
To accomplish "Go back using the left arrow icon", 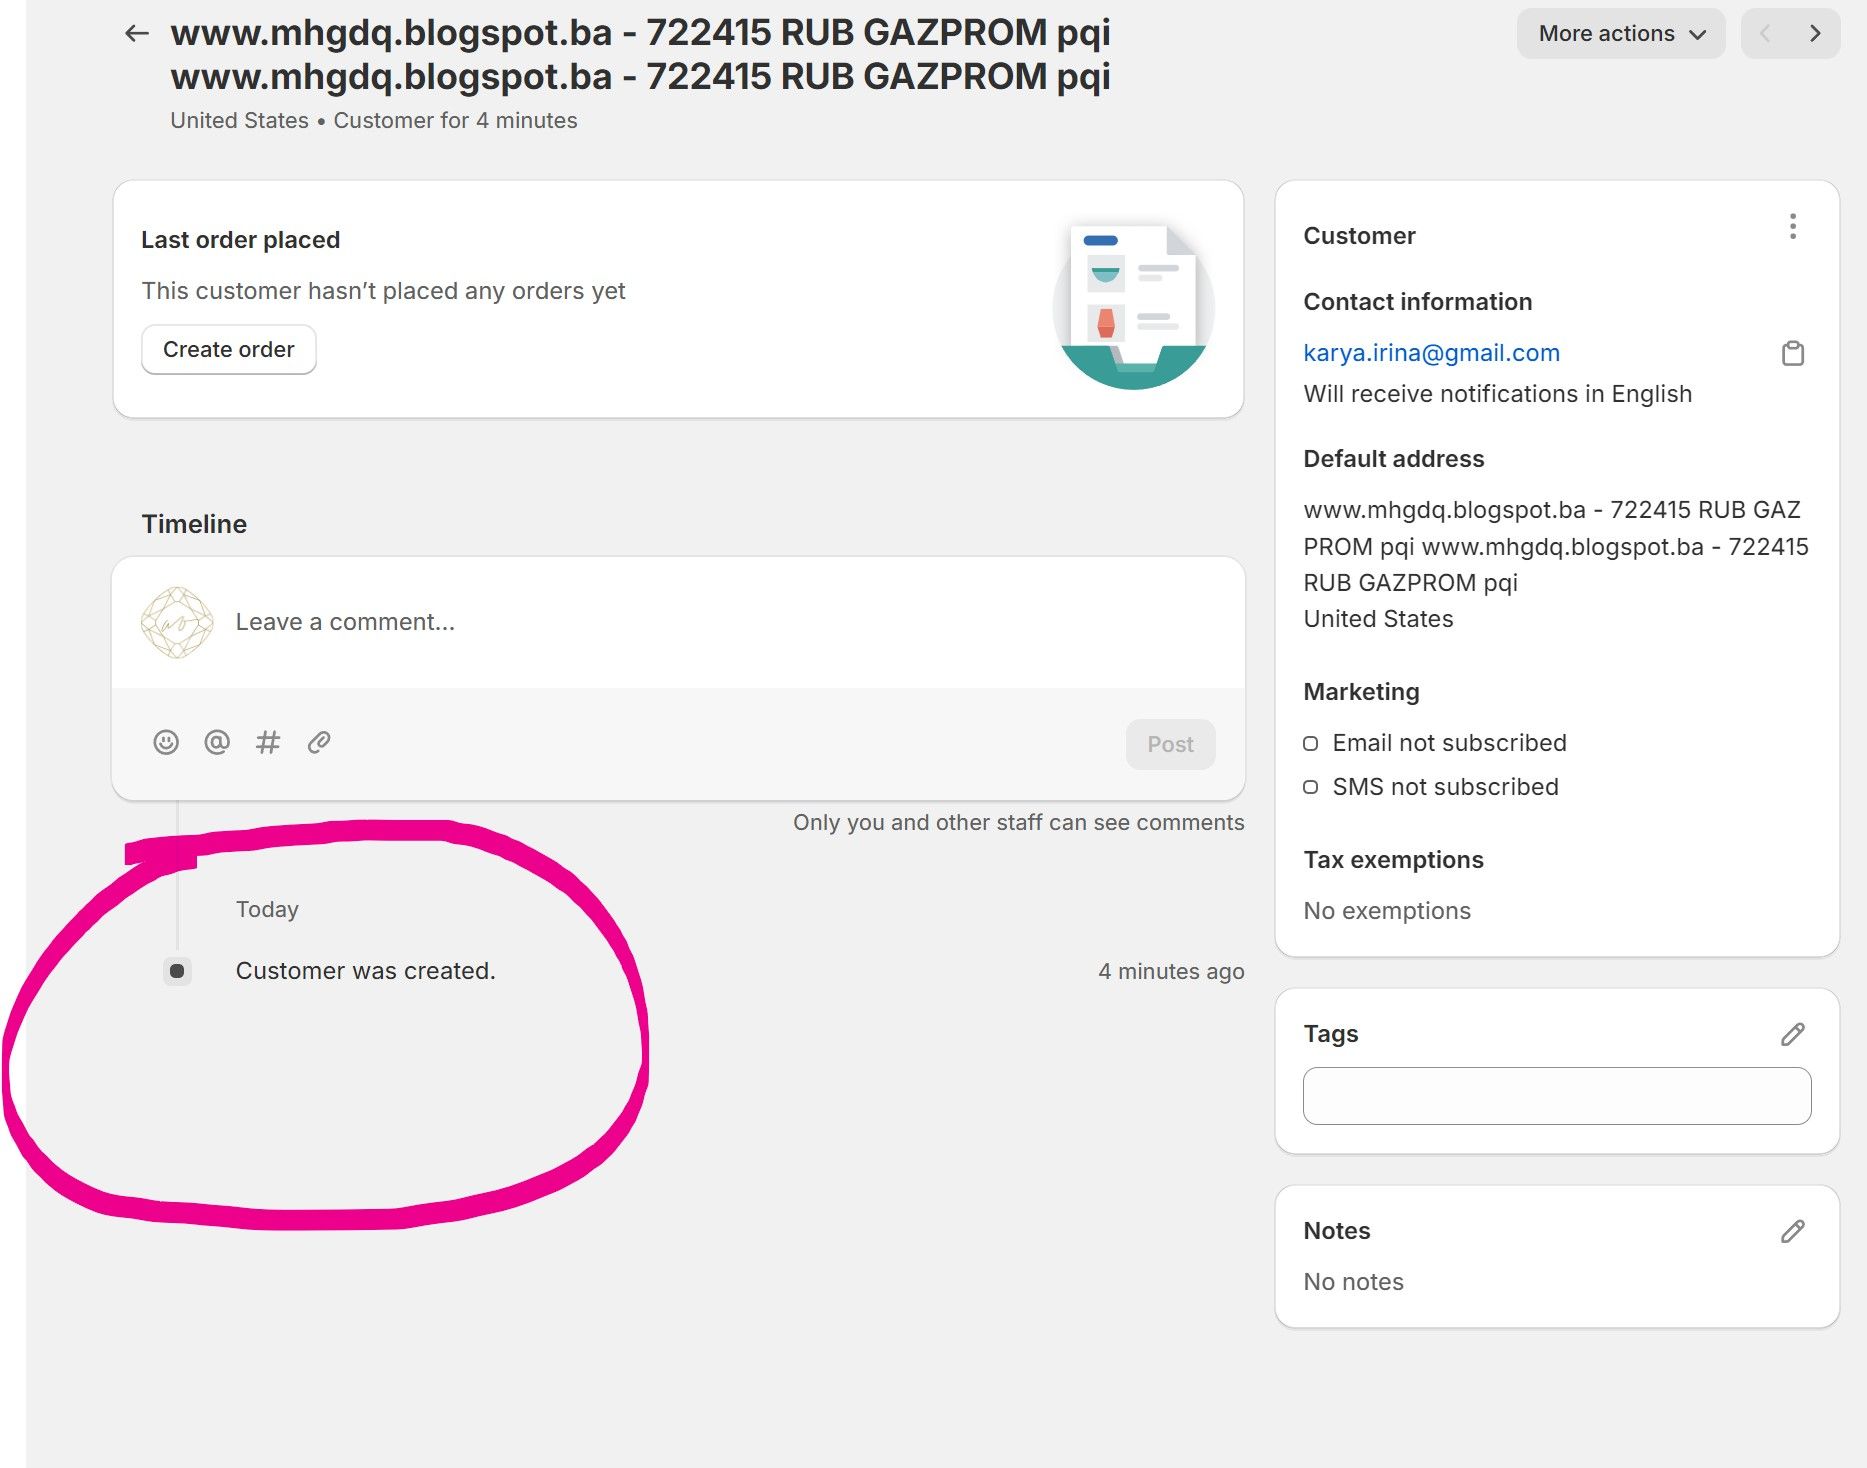I will tap(137, 33).
